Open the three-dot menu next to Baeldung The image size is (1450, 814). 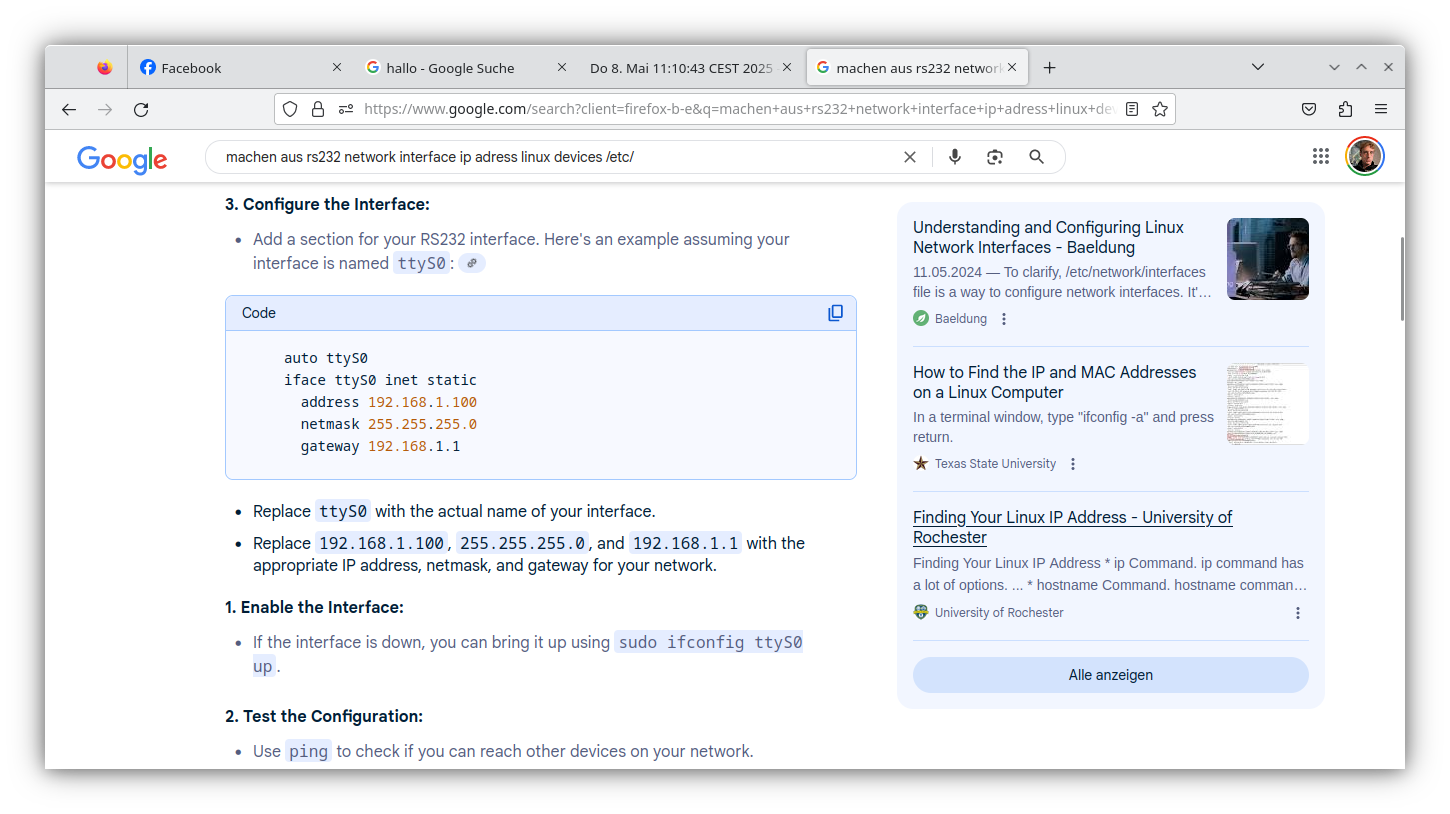point(1003,318)
